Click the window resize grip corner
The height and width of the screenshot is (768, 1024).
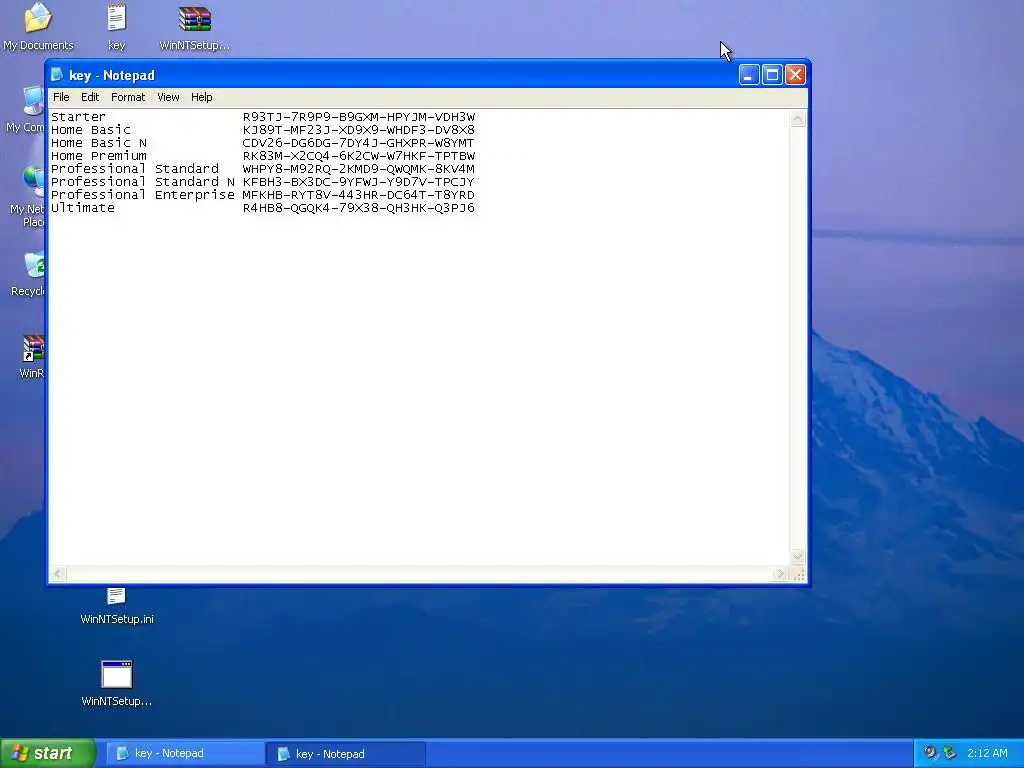tap(798, 574)
